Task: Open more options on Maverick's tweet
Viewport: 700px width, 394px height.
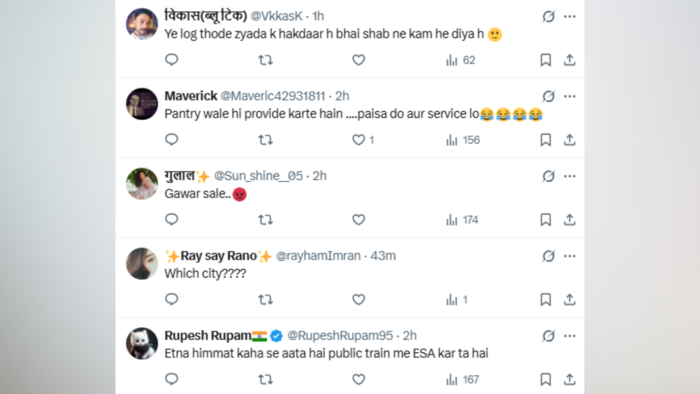Action: (570, 96)
